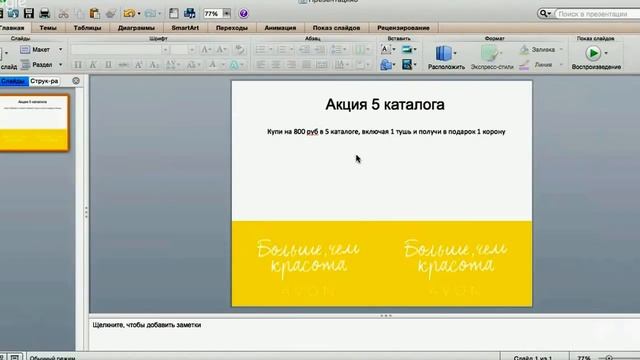
Task: Open the Расположить arrange dropdown arrow
Action: [x=455, y=53]
